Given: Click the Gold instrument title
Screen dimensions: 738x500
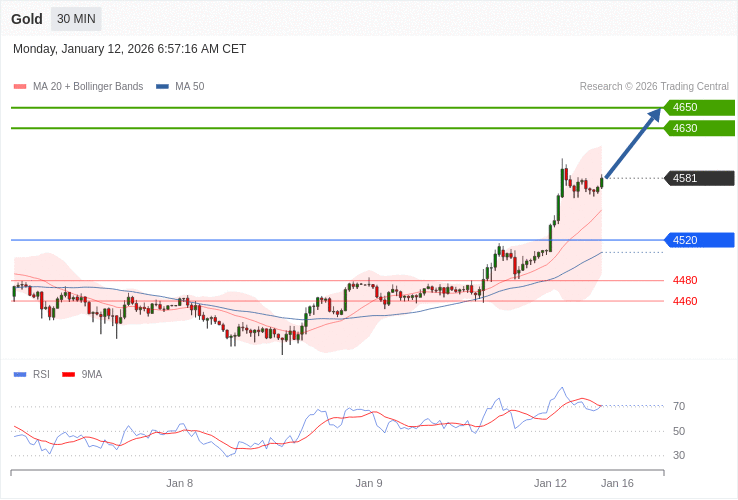Looking at the screenshot, I should [x=27, y=19].
